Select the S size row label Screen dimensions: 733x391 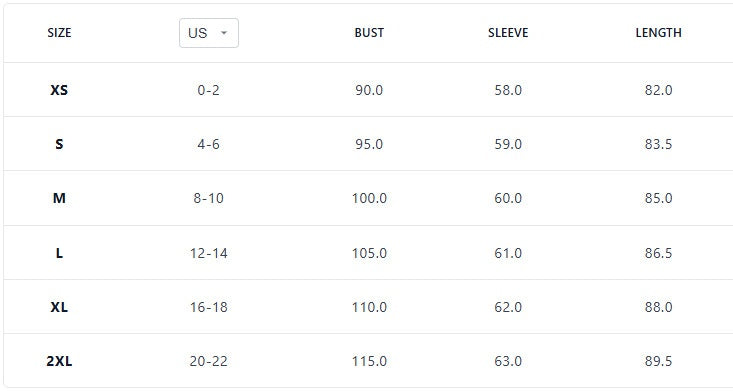59,144
